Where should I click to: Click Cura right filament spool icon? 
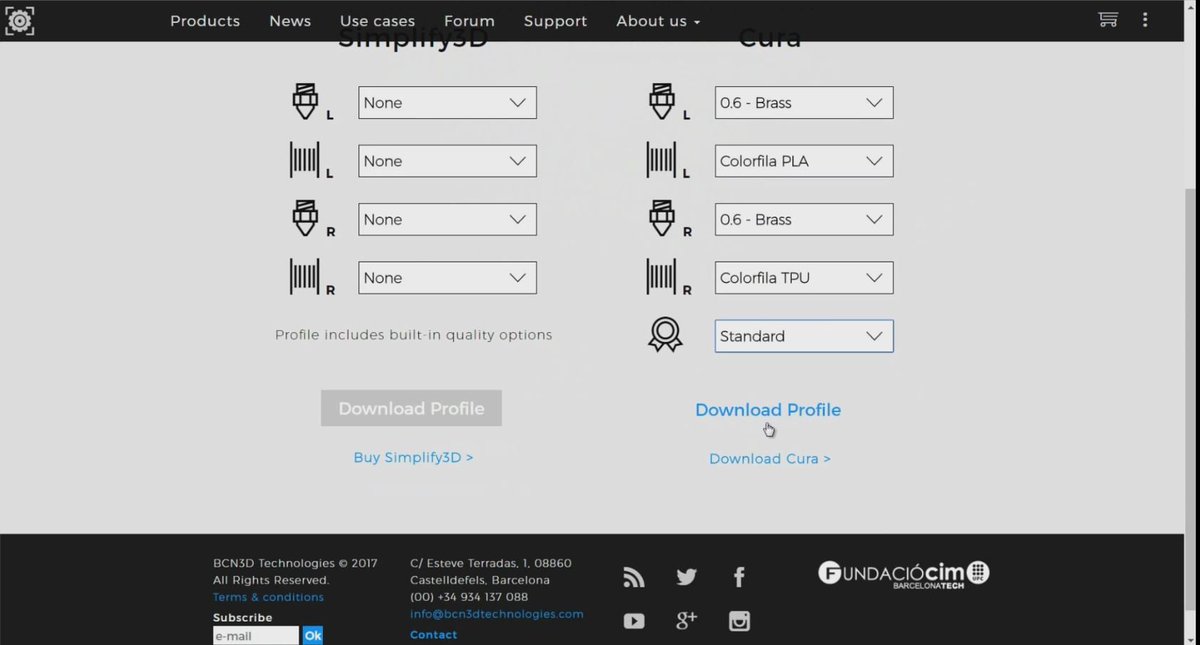coord(662,277)
